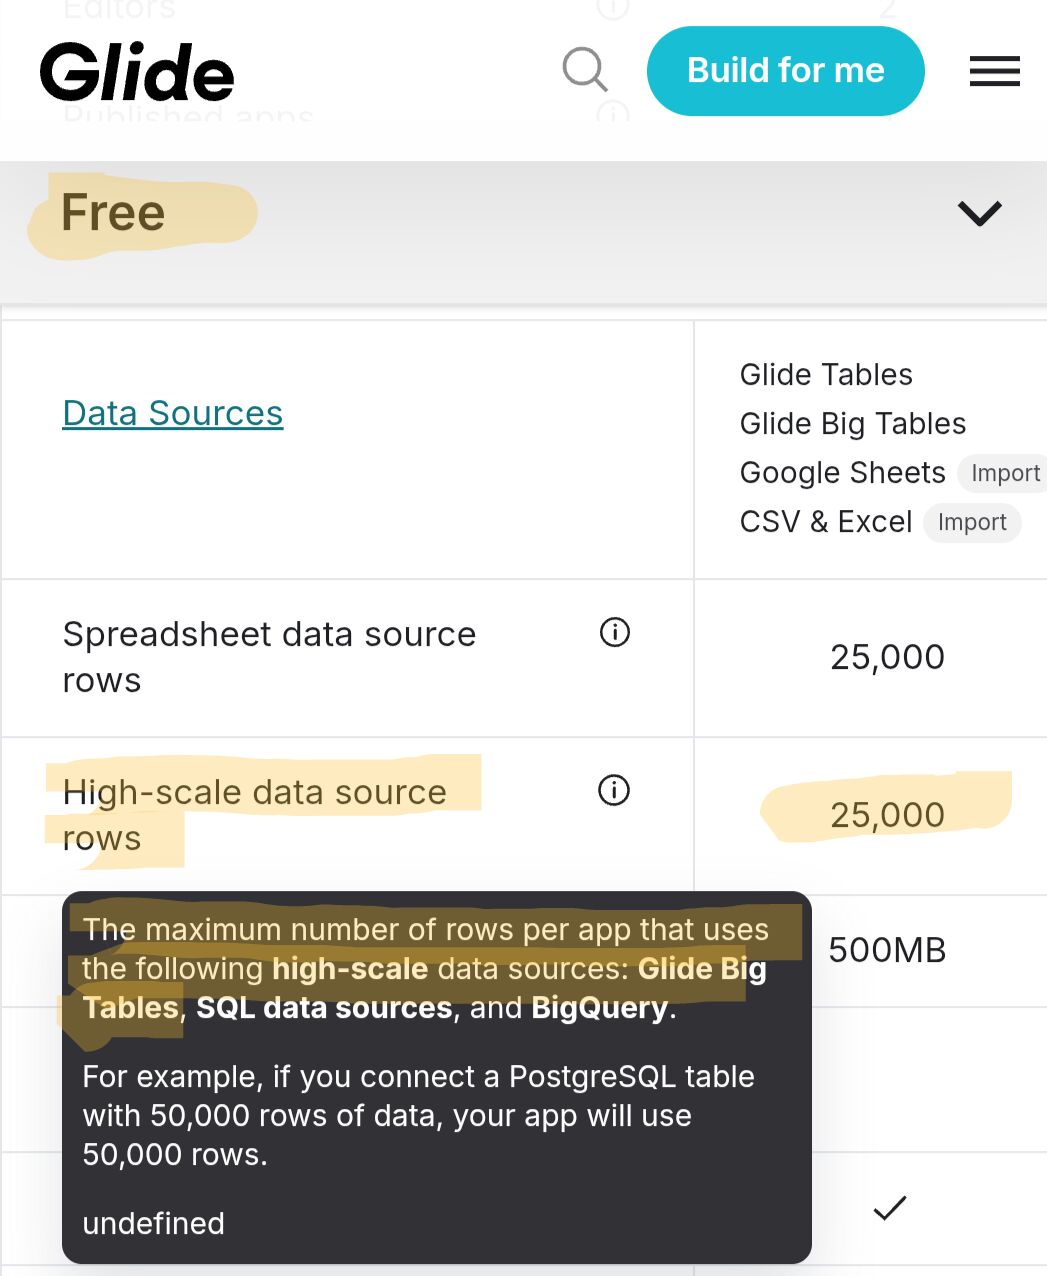Image resolution: width=1047 pixels, height=1276 pixels.
Task: Click the highlighted 25,000 high-scale rows value
Action: 887,815
